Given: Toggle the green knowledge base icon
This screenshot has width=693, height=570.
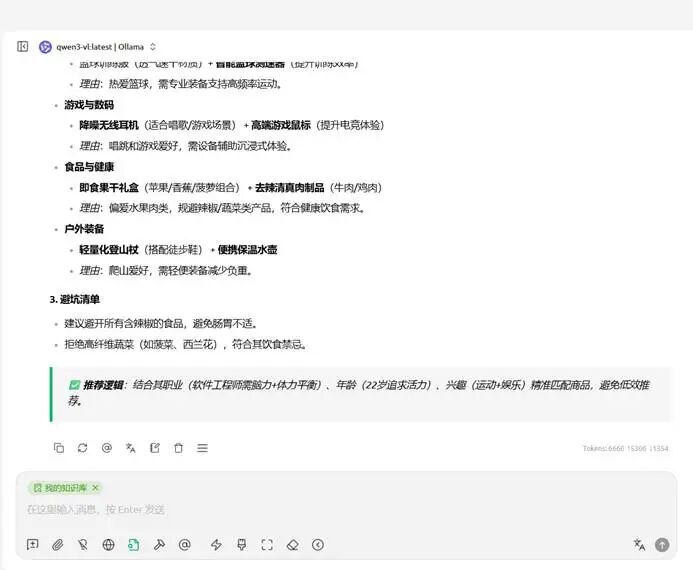Looking at the screenshot, I should pyautogui.click(x=133, y=545).
